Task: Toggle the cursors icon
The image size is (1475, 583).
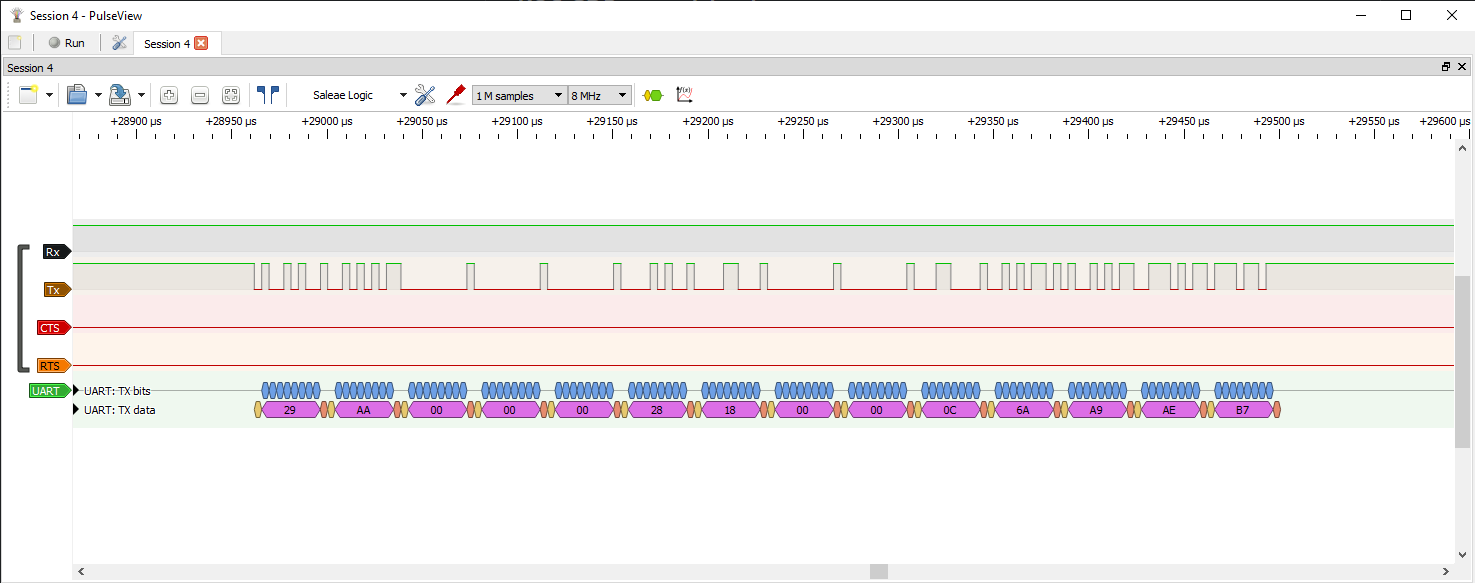Action: [x=268, y=95]
